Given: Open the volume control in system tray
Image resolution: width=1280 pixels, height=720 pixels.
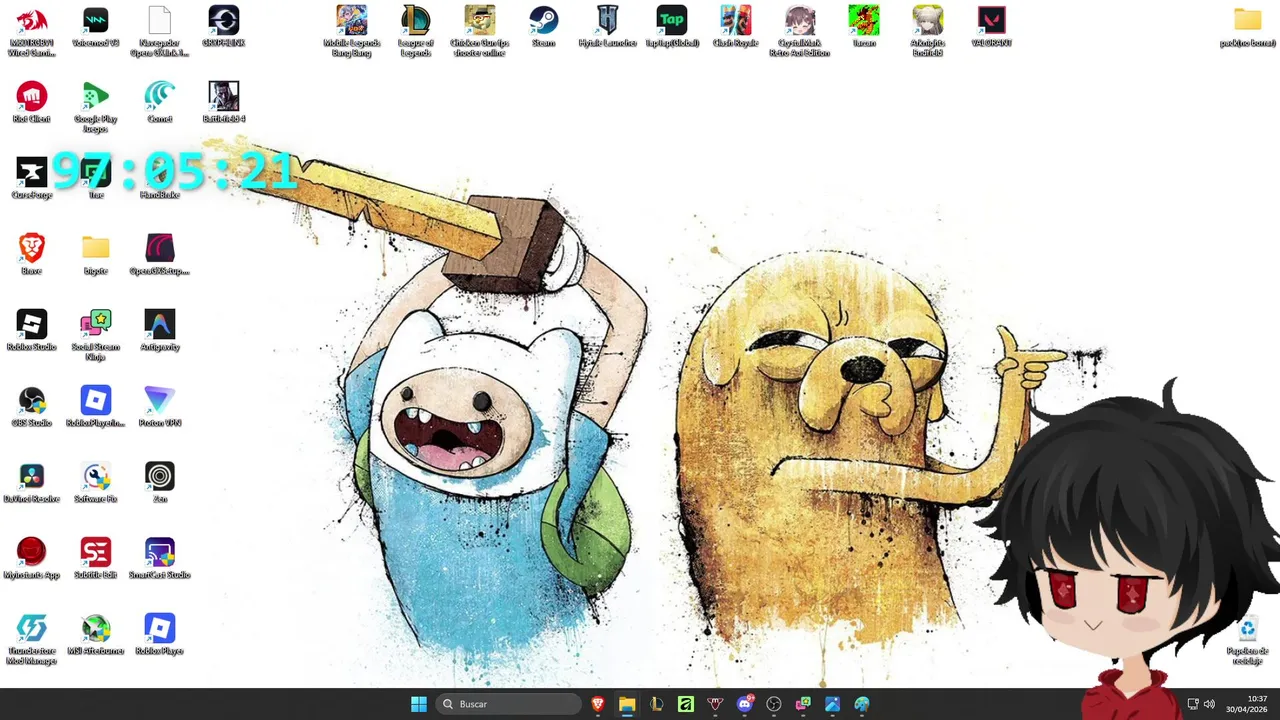Looking at the screenshot, I should coord(1209,704).
